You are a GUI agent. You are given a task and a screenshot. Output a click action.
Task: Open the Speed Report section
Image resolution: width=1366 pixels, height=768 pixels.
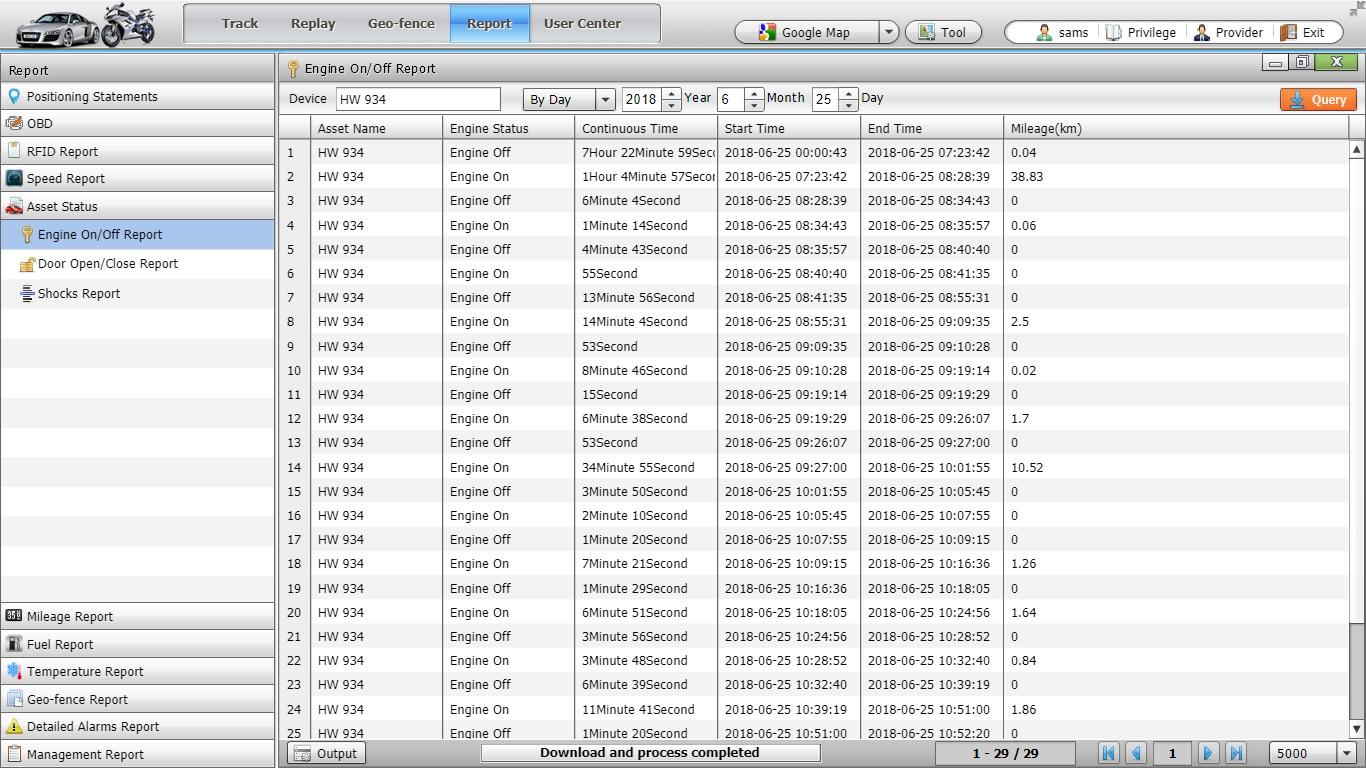point(138,179)
